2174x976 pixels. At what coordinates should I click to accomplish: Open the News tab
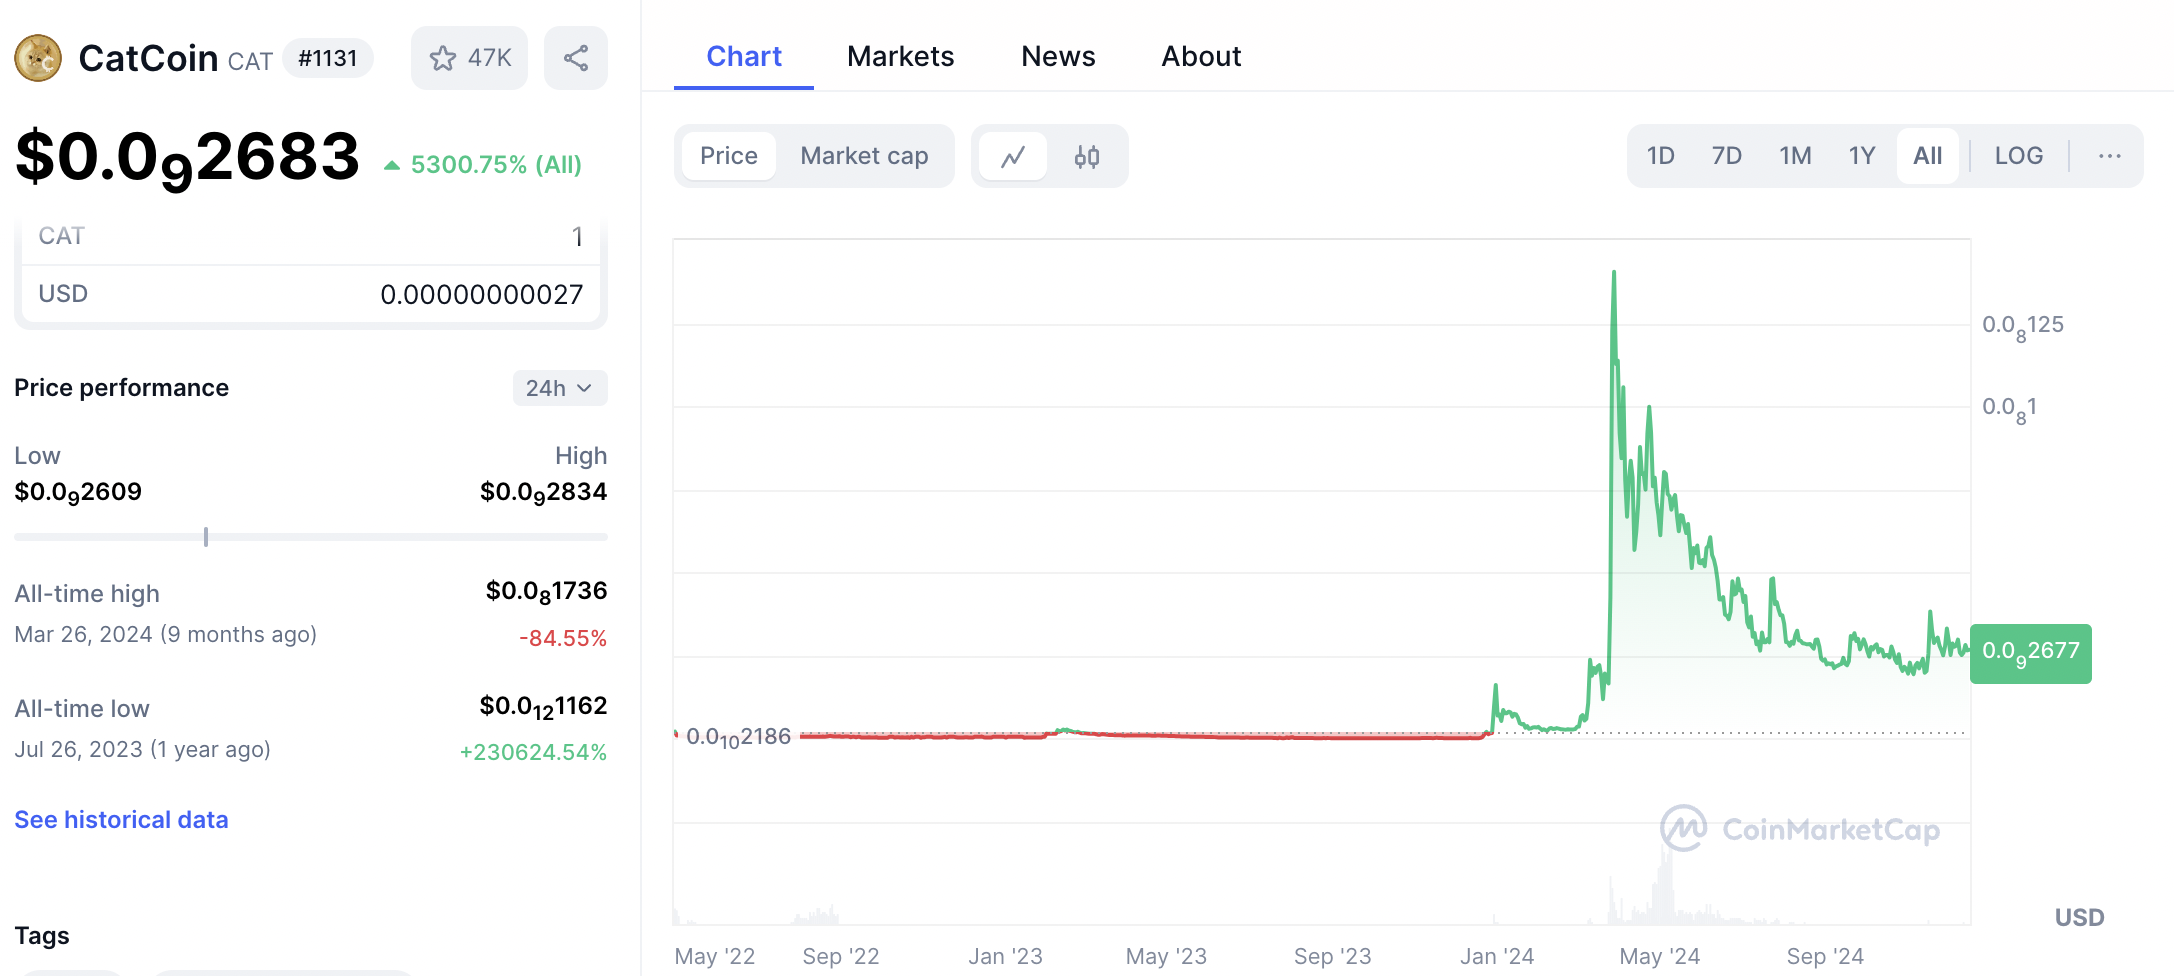[1058, 56]
